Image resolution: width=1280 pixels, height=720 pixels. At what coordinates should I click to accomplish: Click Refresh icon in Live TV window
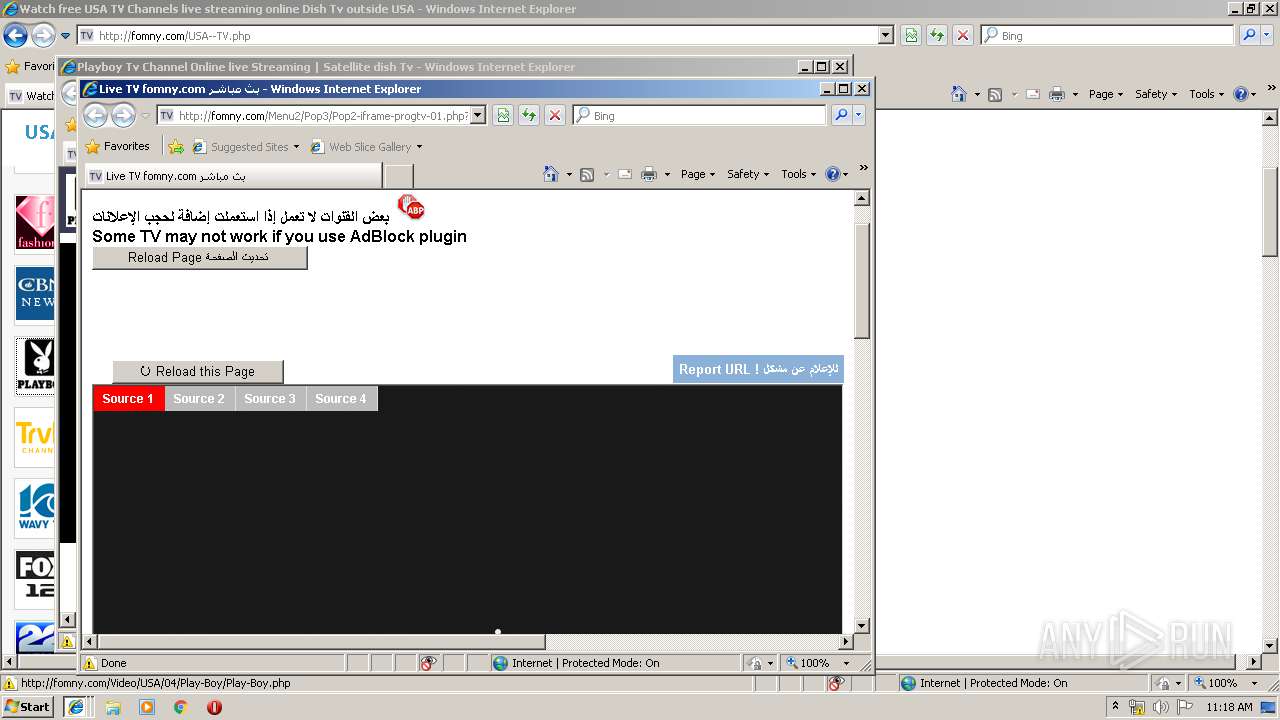point(529,115)
